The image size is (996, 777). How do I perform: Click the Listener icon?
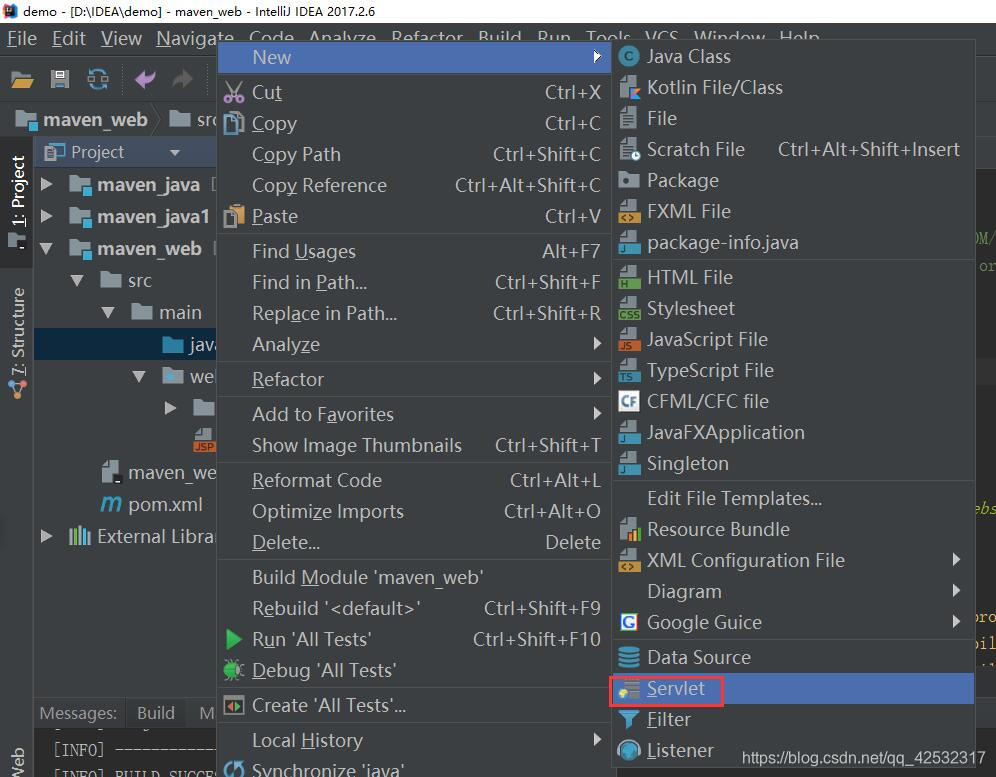pyautogui.click(x=629, y=750)
